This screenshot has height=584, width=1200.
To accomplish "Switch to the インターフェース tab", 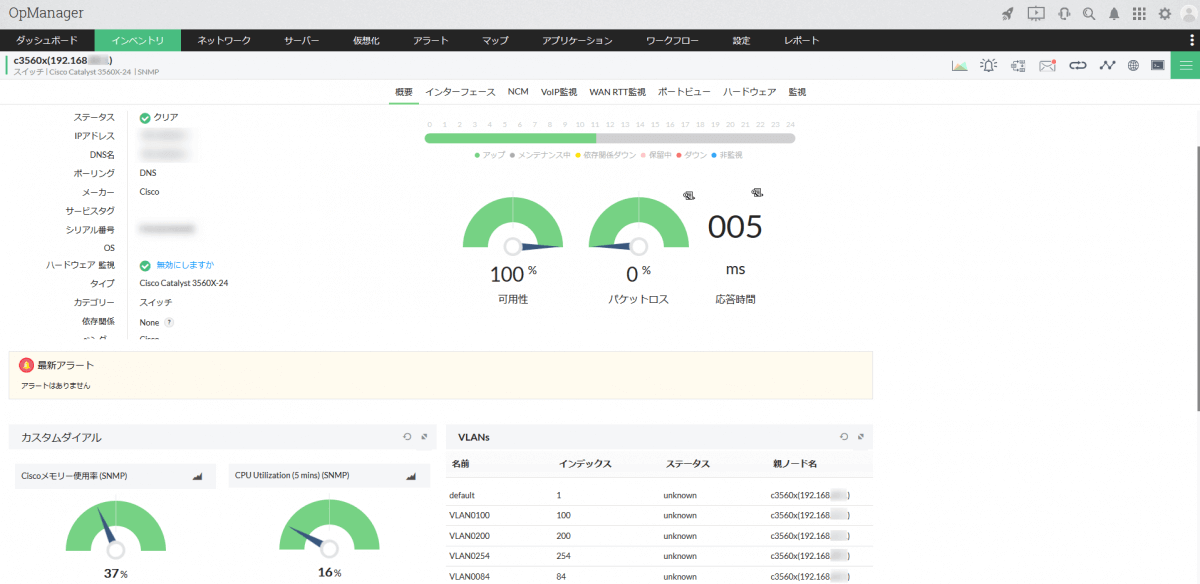I will coord(460,92).
